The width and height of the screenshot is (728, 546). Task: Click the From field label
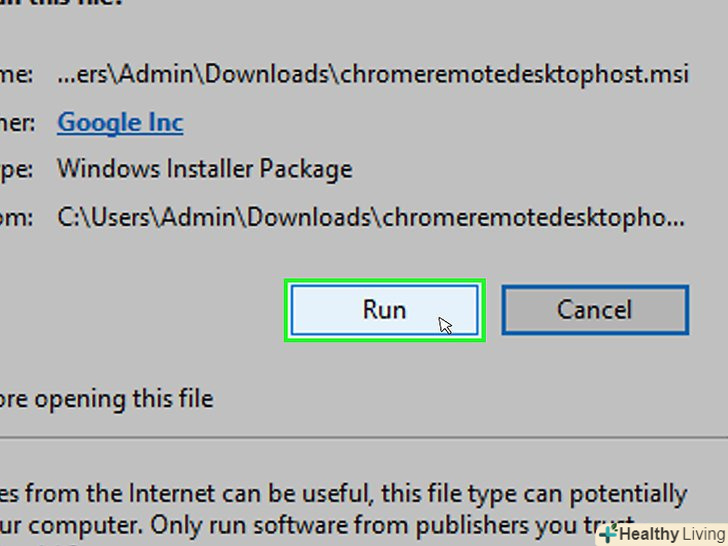(x=18, y=217)
